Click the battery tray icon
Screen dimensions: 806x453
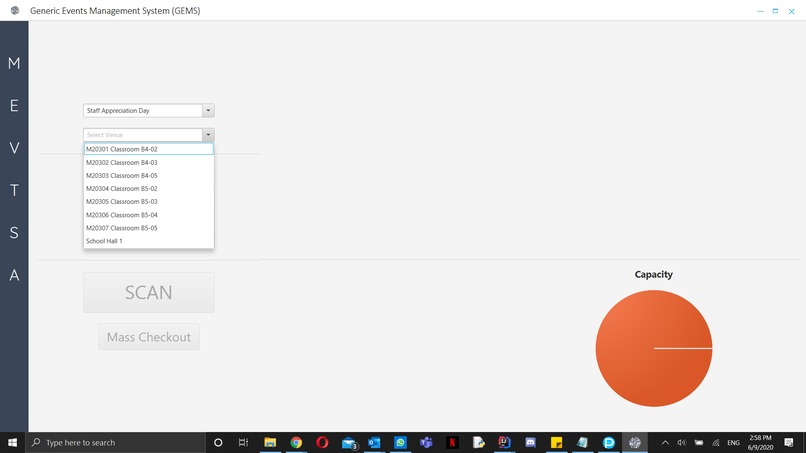[x=699, y=442]
